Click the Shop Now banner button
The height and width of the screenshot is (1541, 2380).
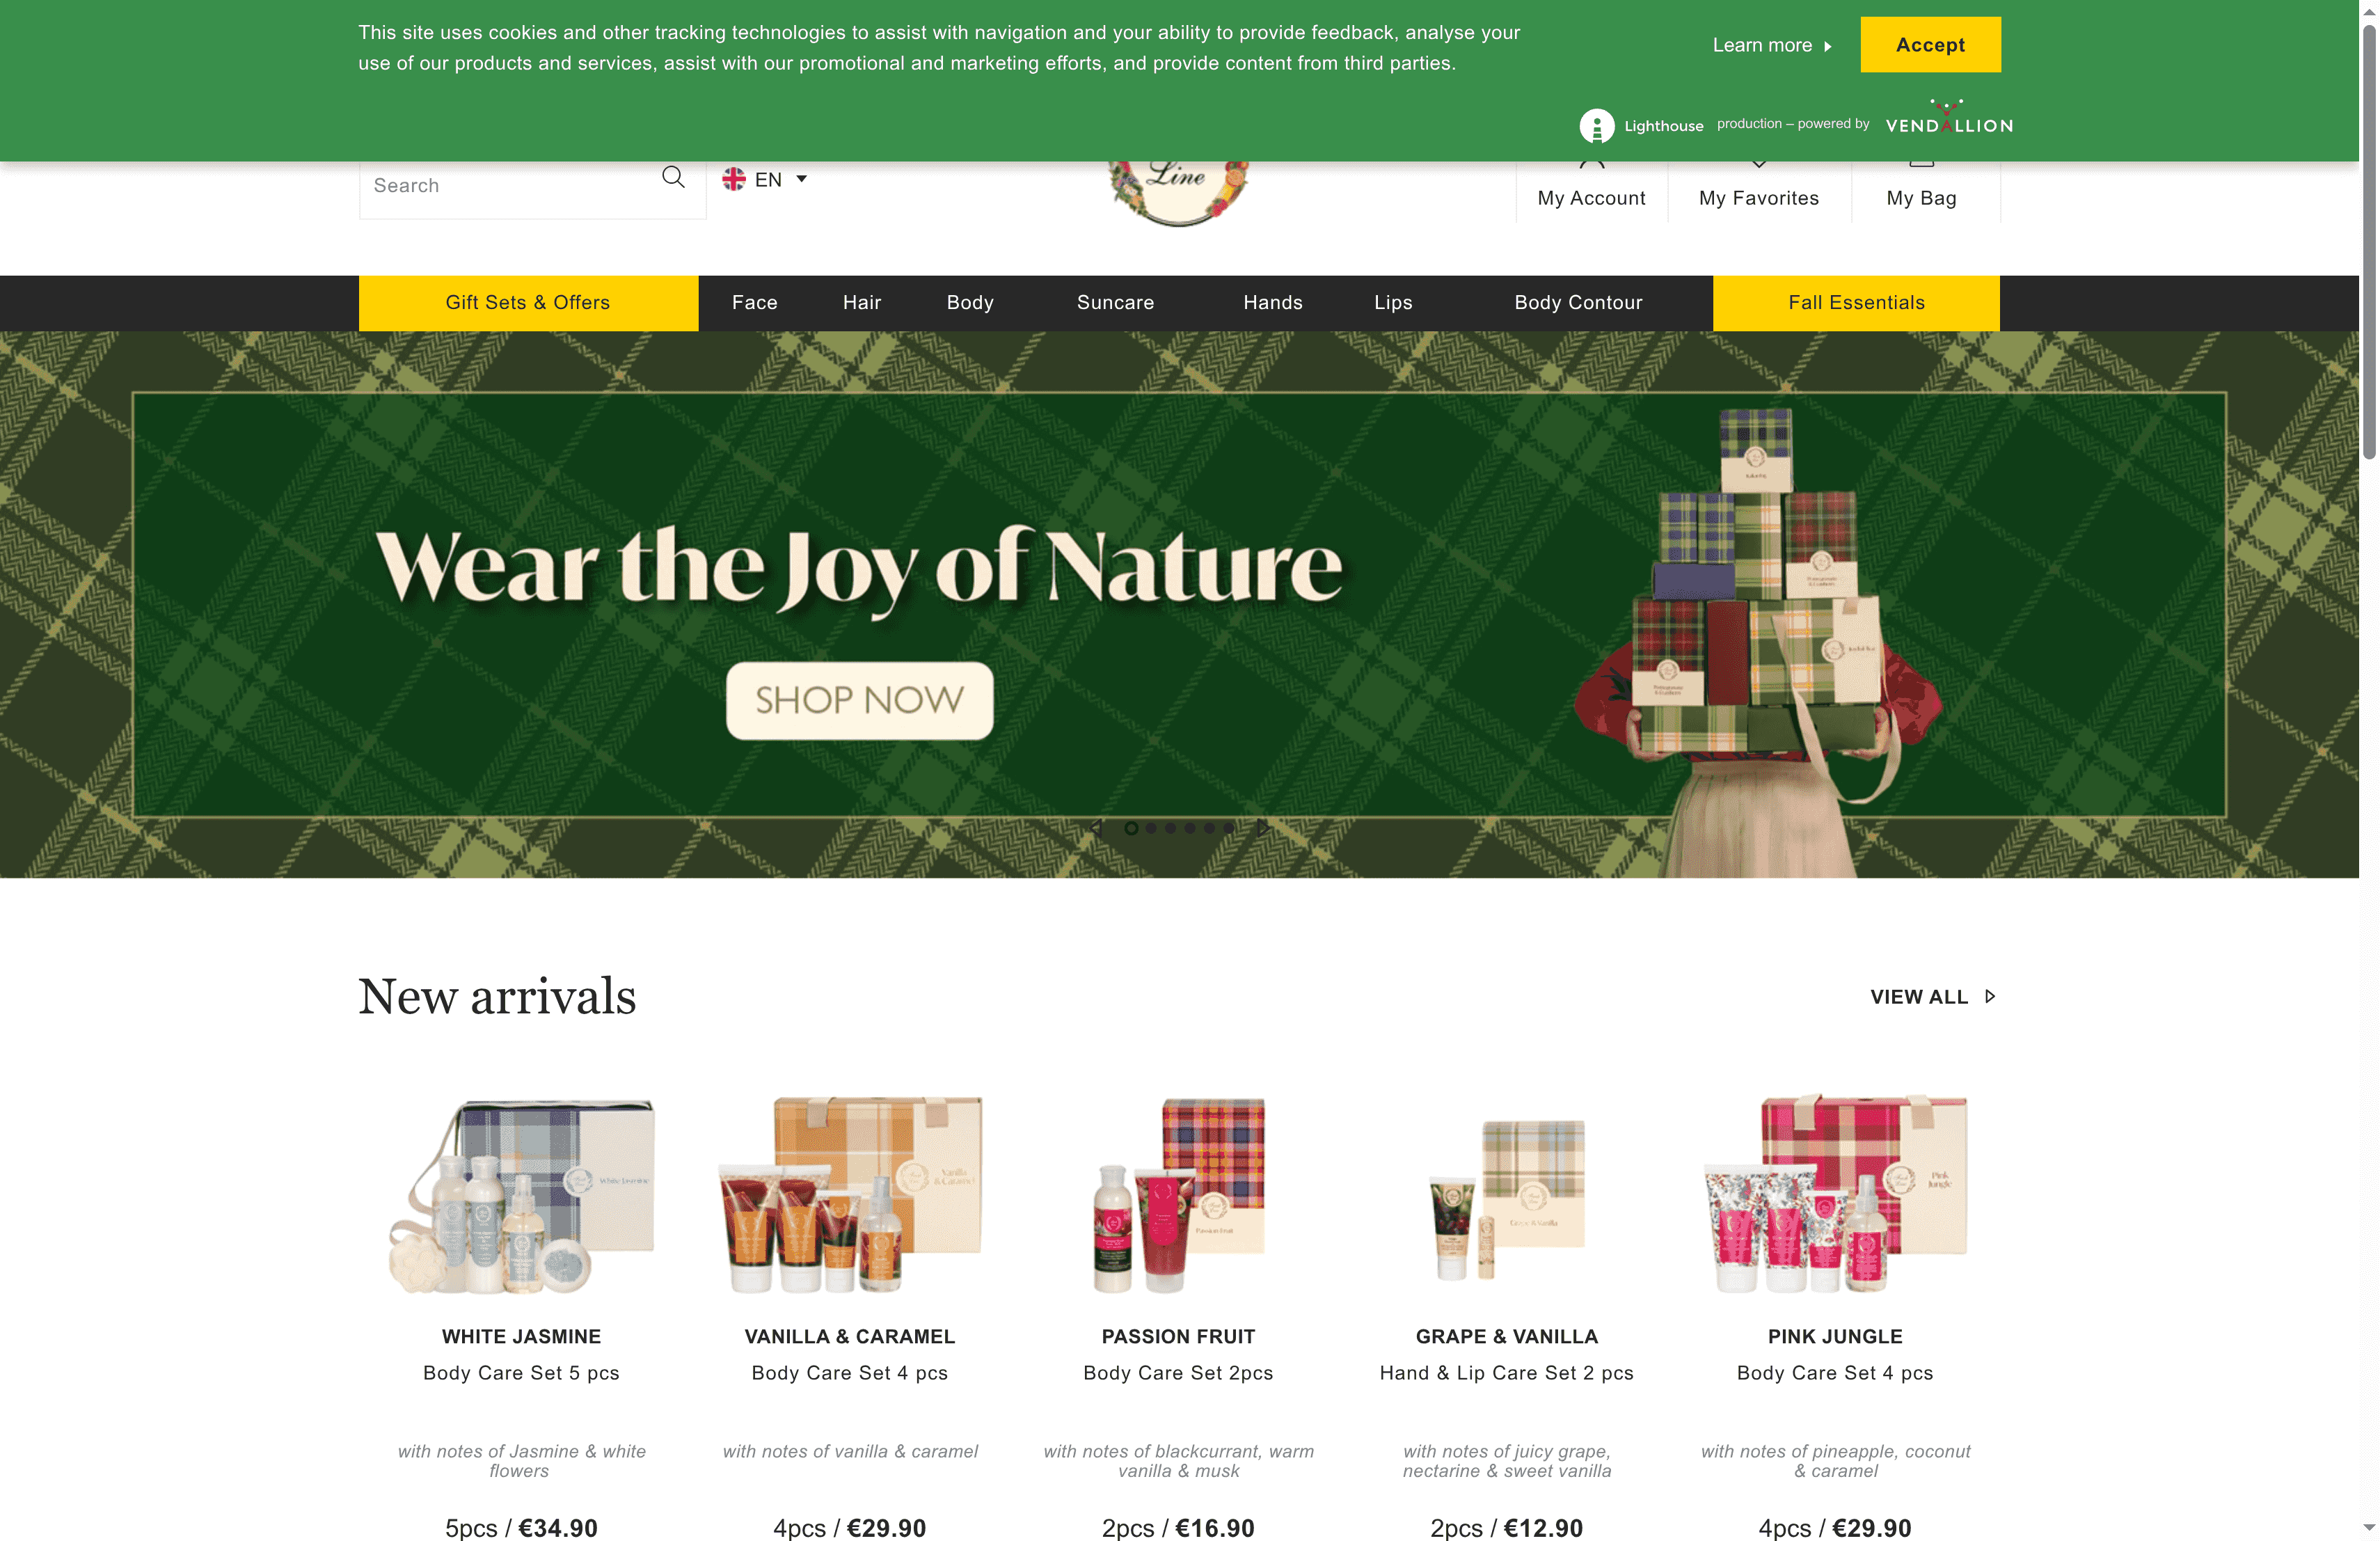pyautogui.click(x=860, y=700)
